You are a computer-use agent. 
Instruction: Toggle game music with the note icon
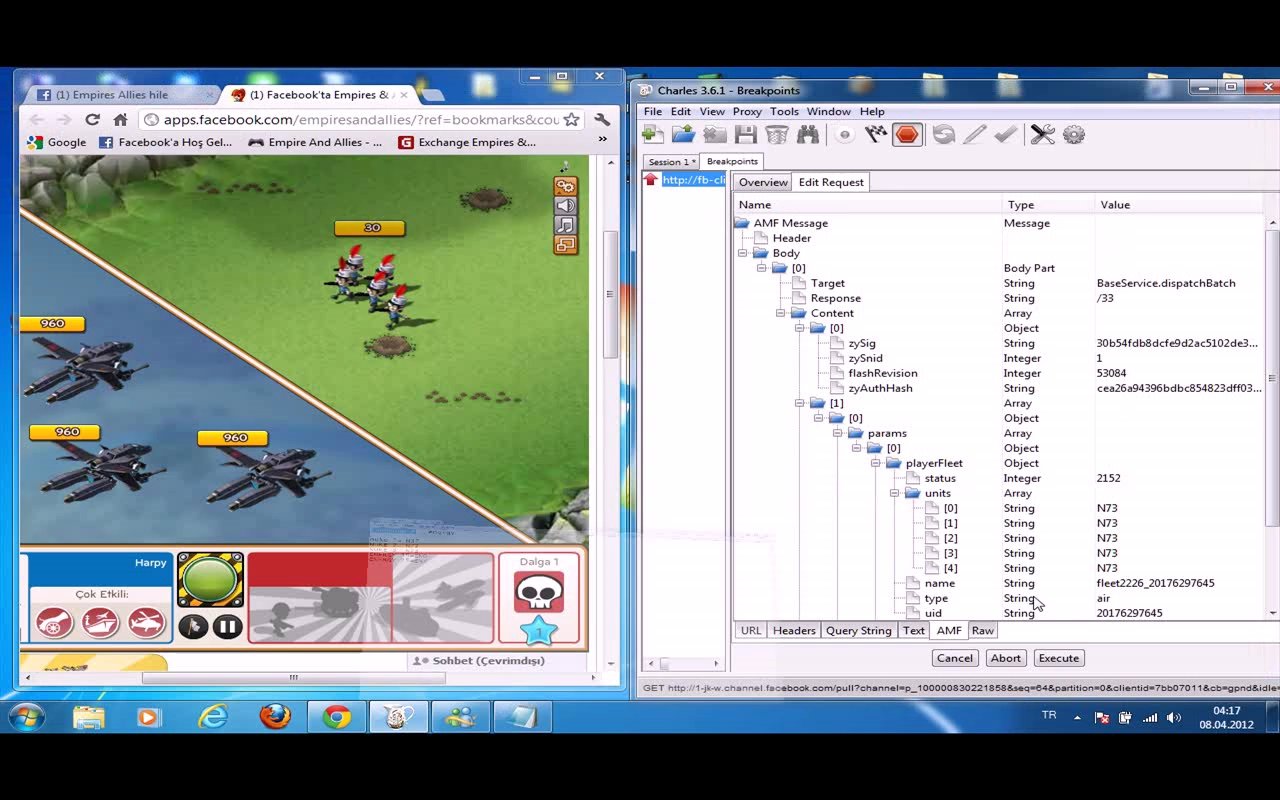pyautogui.click(x=566, y=226)
